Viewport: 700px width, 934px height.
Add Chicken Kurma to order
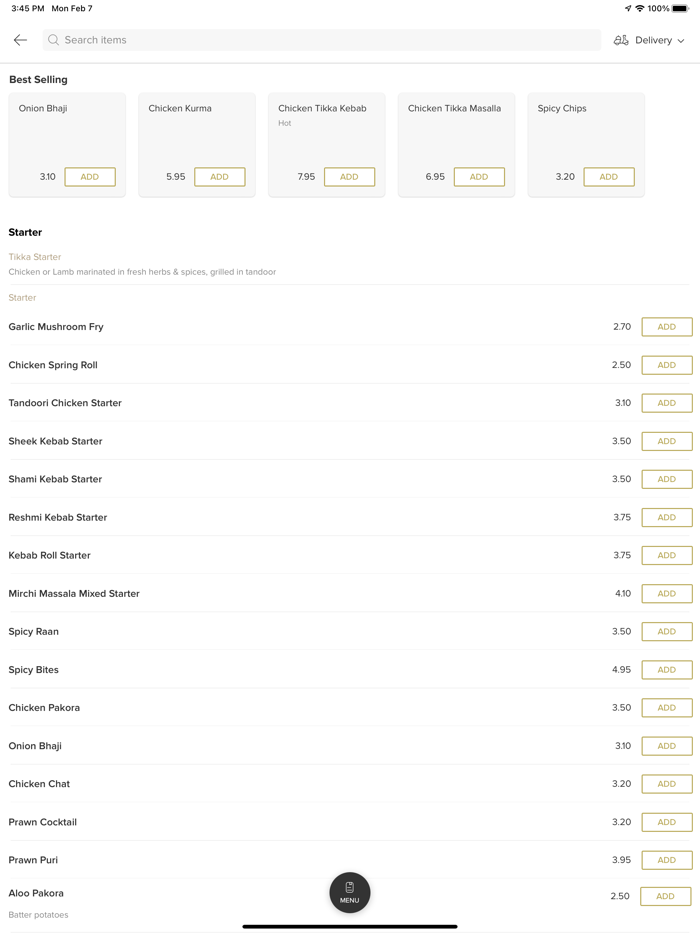pyautogui.click(x=219, y=177)
